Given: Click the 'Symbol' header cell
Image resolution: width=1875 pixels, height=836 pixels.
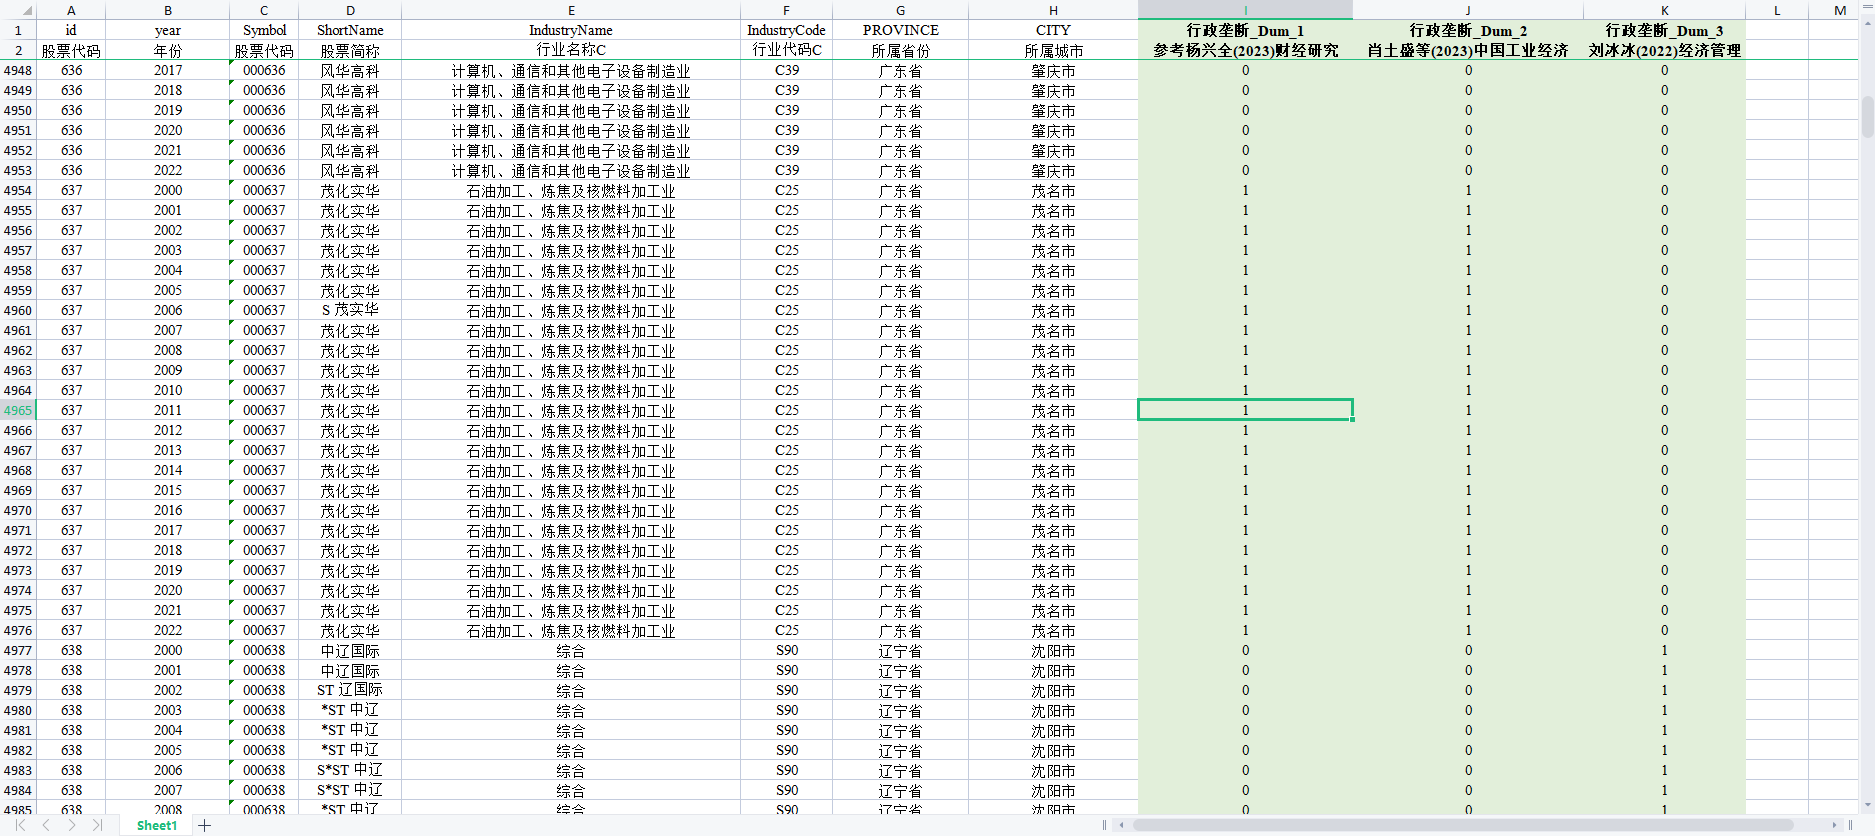Looking at the screenshot, I should pyautogui.click(x=264, y=30).
